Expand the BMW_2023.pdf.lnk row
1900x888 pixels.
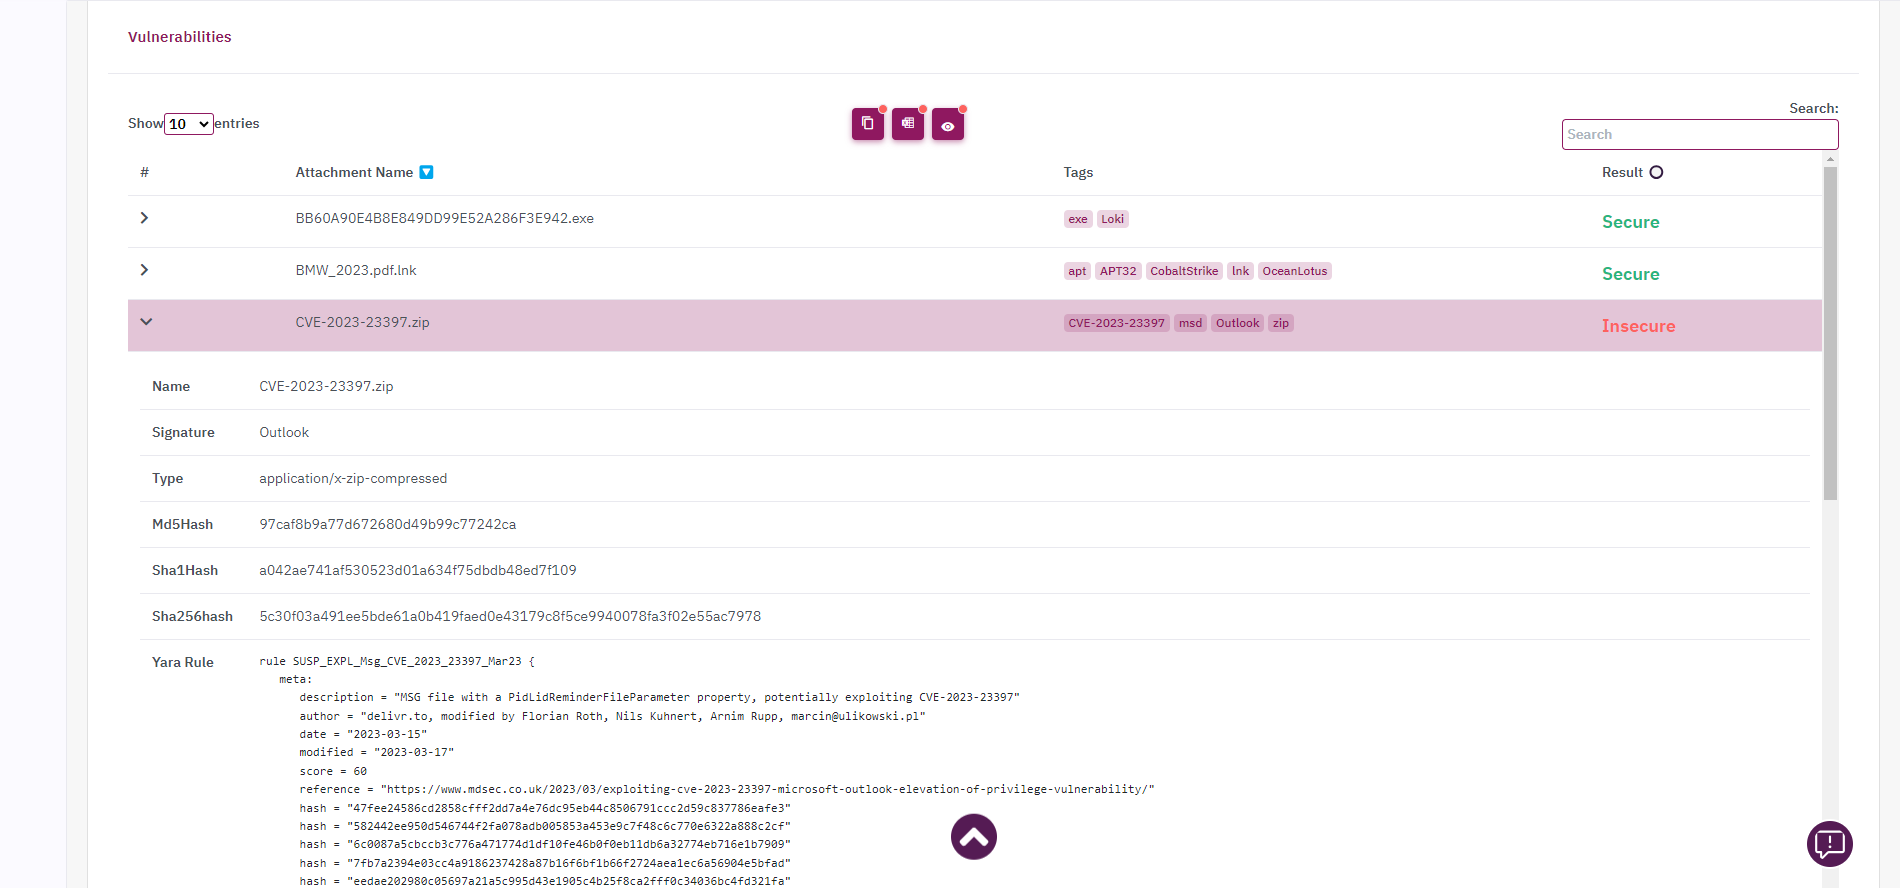[144, 270]
